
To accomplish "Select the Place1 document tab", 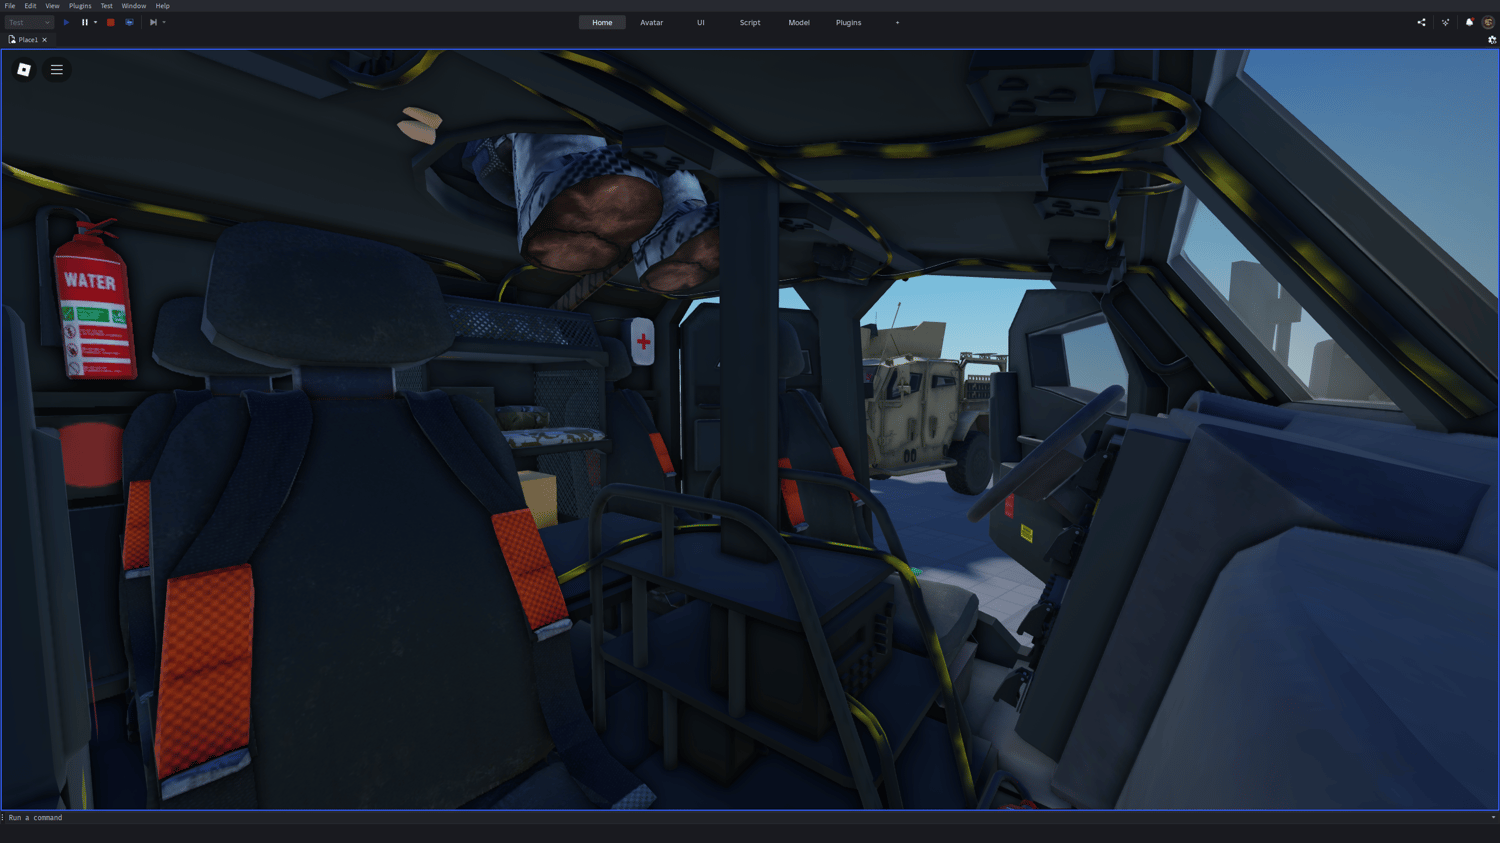I will 28,40.
